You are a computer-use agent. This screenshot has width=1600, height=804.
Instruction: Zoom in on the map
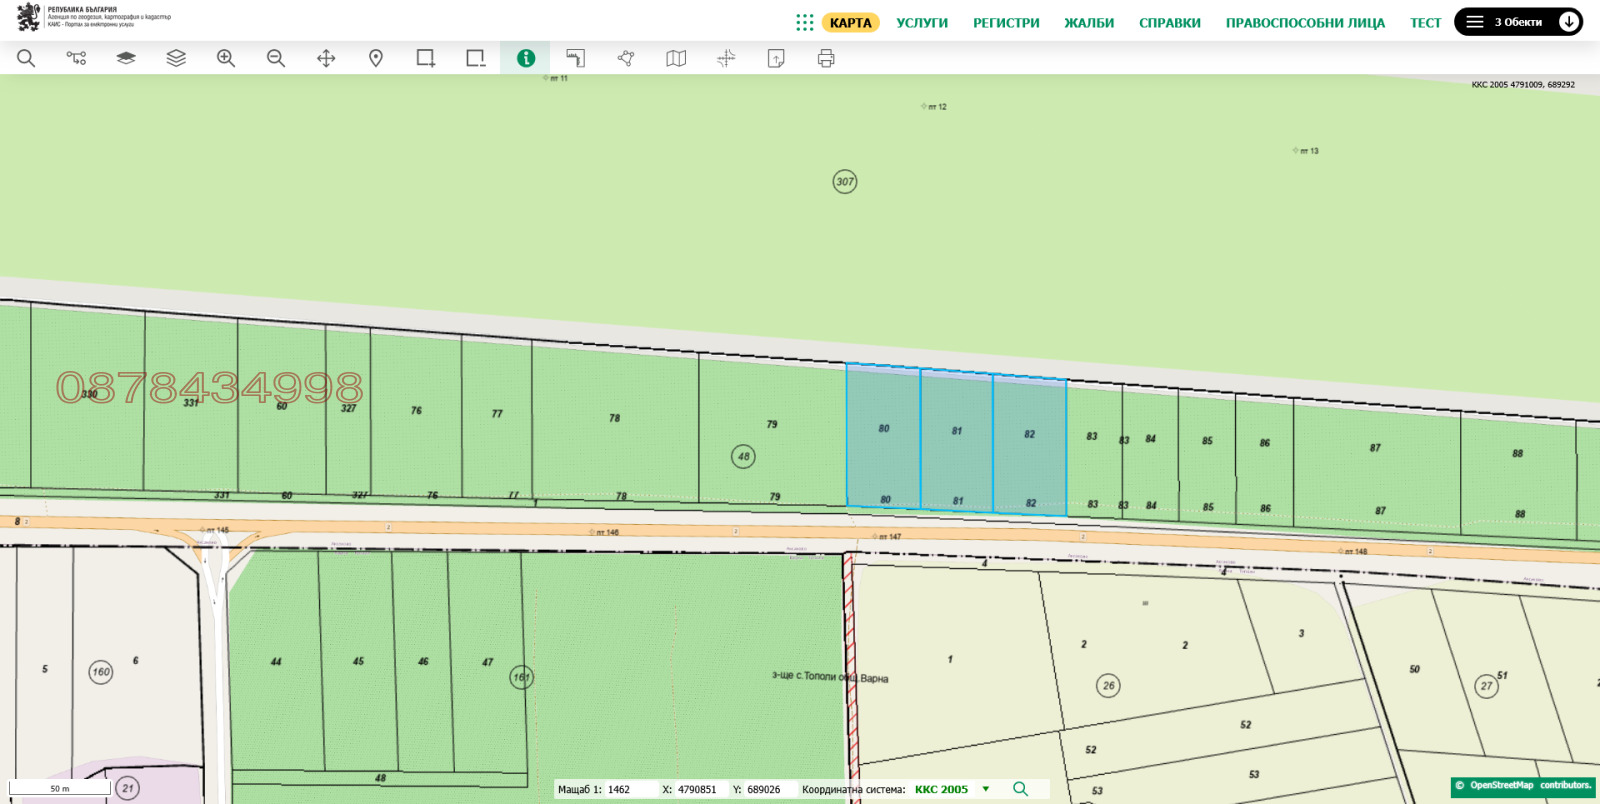226,58
